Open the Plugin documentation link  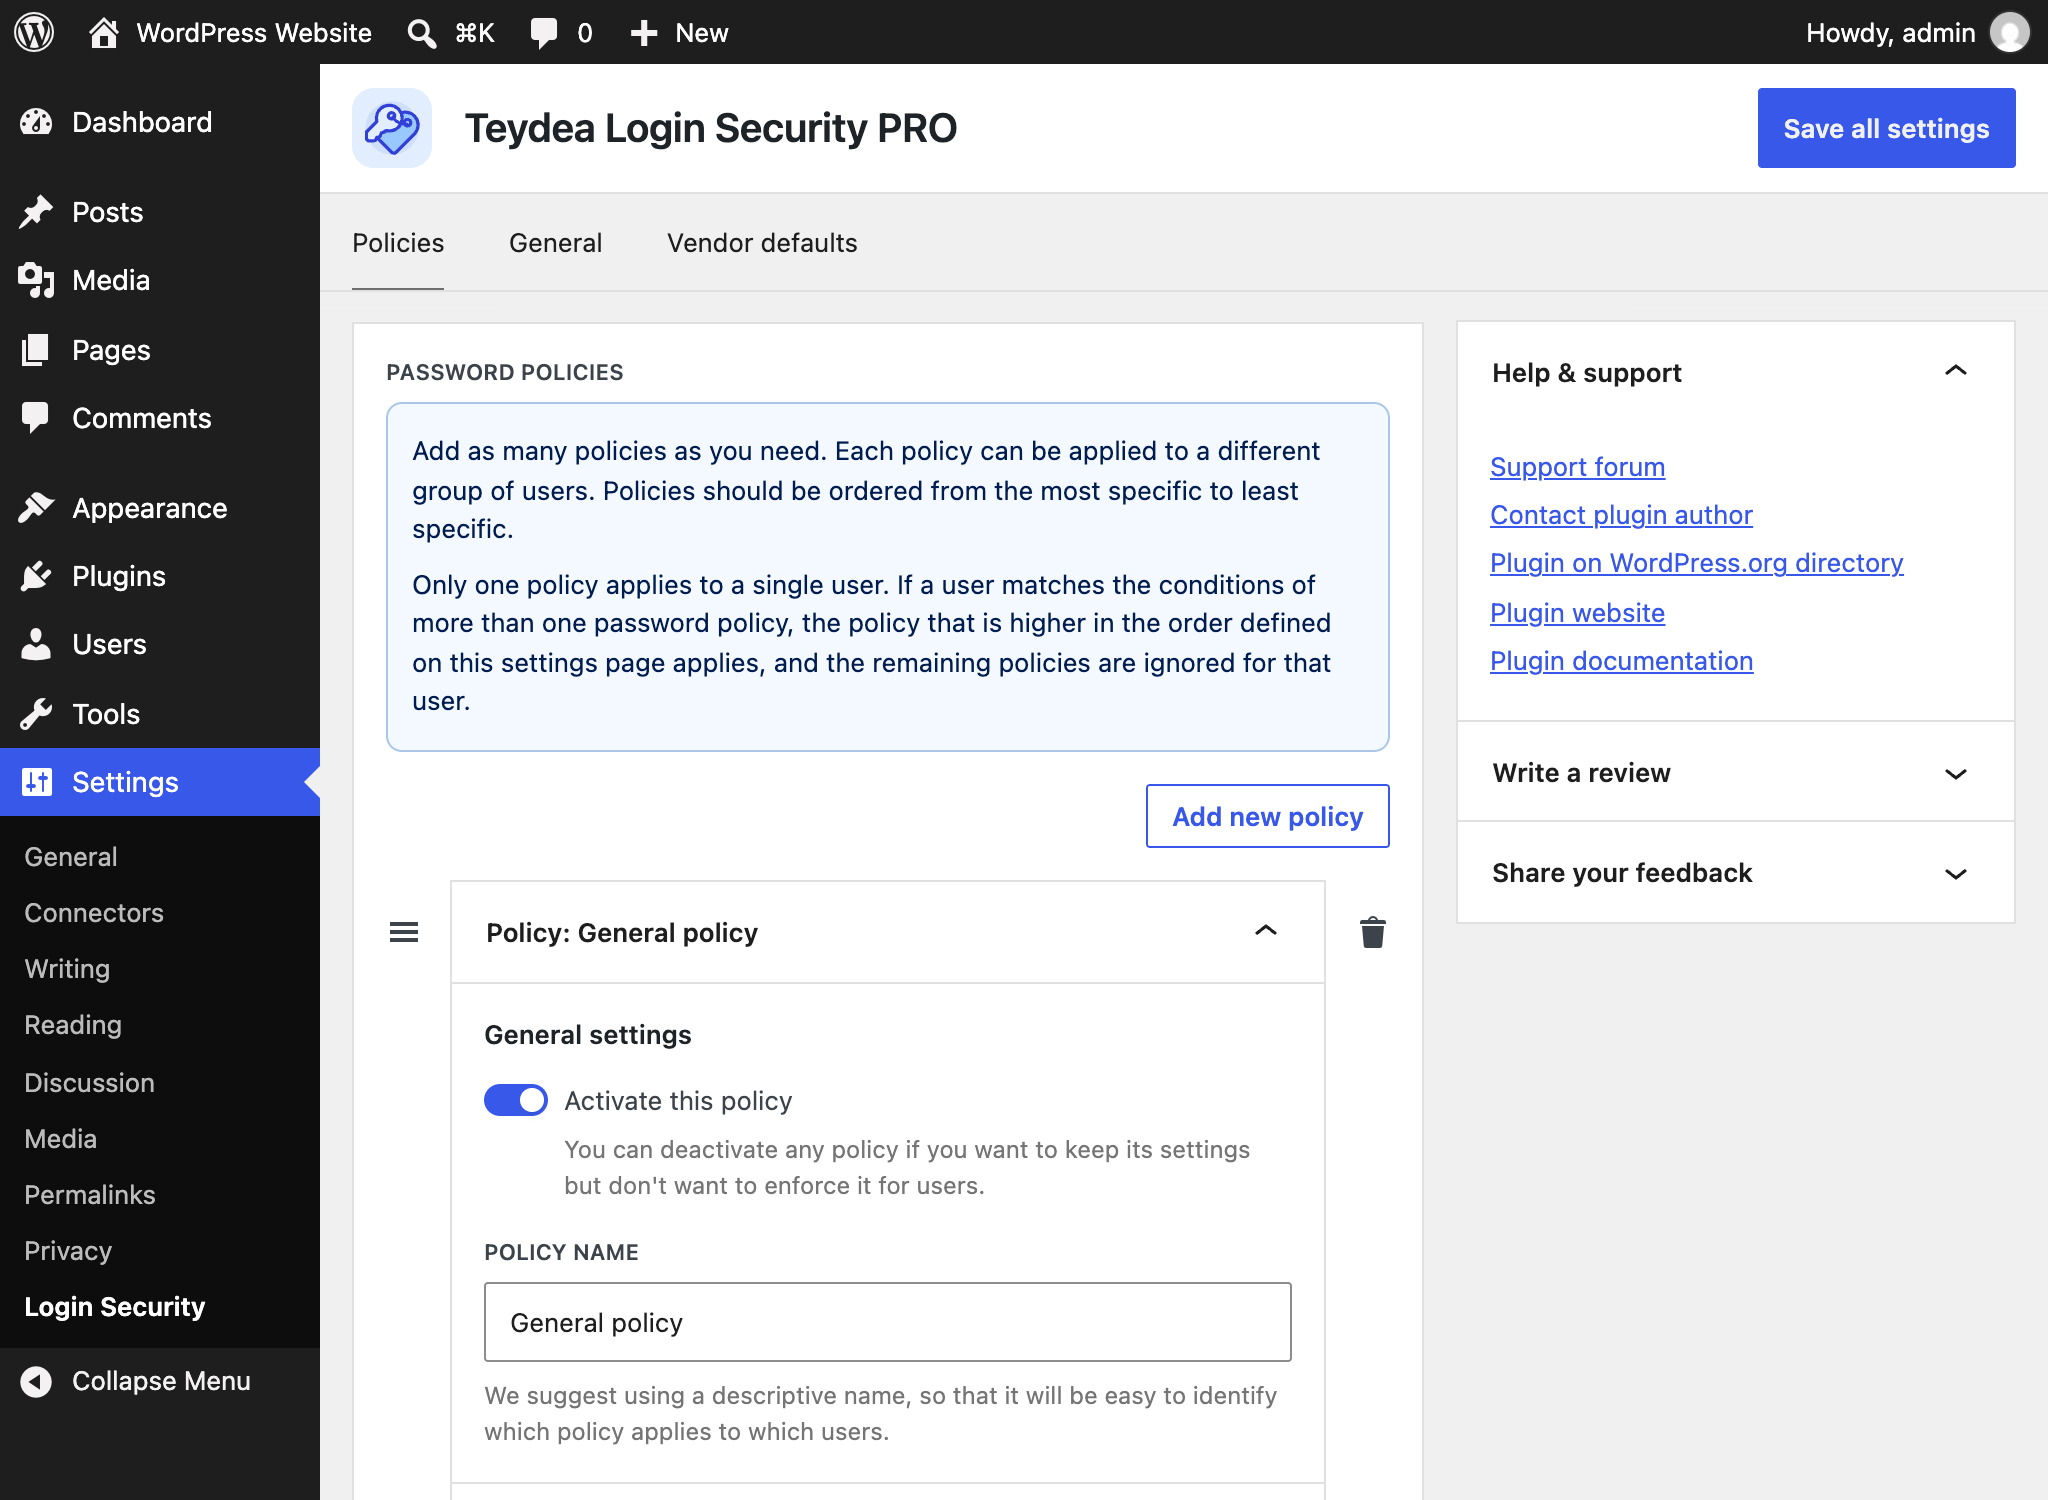tap(1621, 661)
